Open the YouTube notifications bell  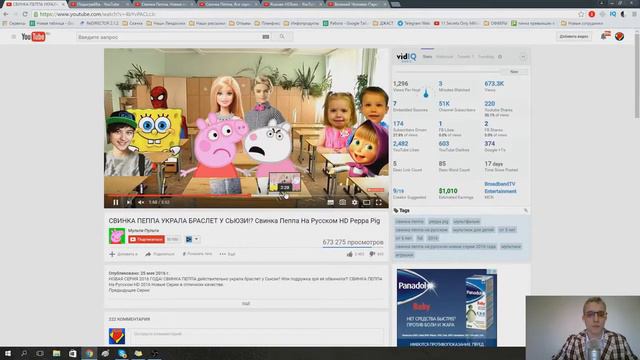tap(605, 36)
